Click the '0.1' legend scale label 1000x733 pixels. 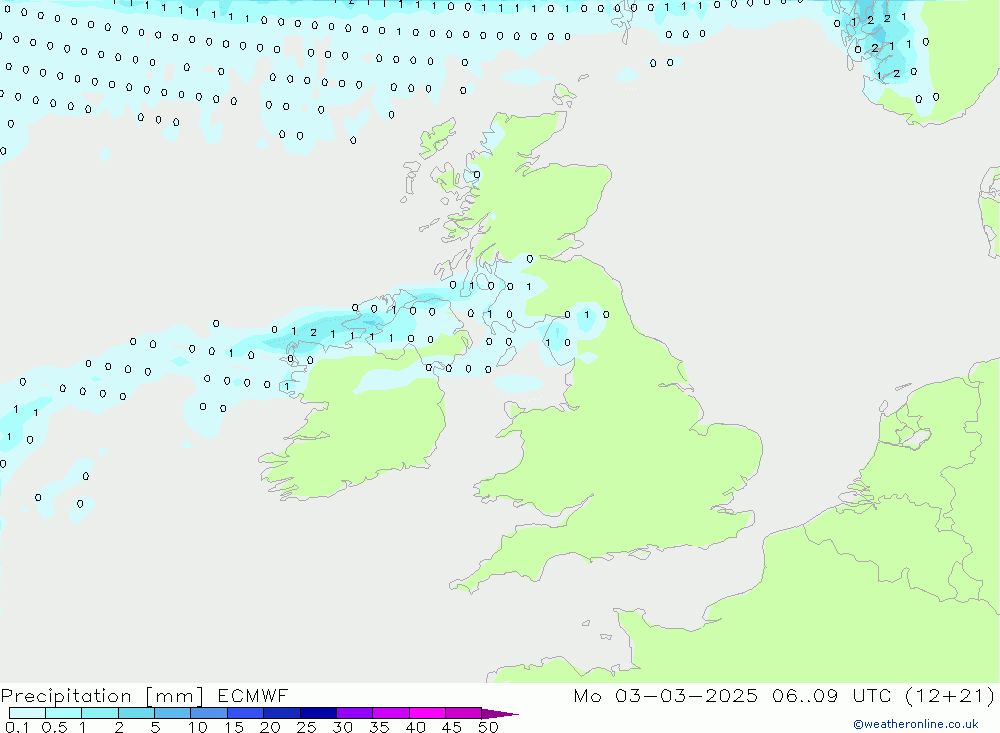coord(17,727)
